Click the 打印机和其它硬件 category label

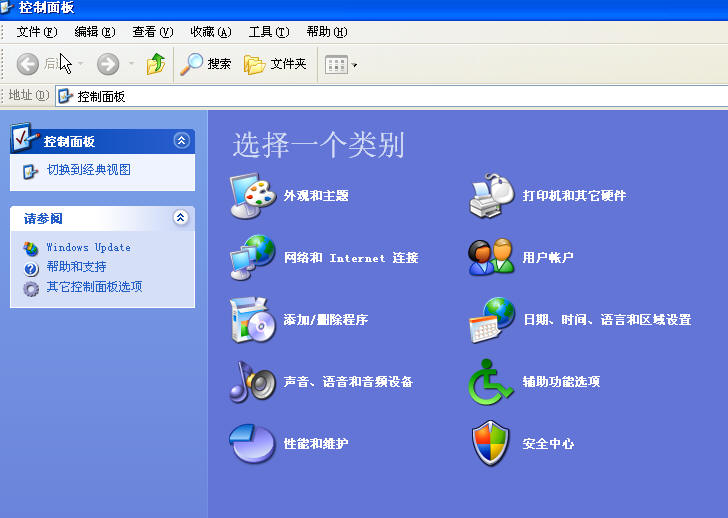point(574,195)
